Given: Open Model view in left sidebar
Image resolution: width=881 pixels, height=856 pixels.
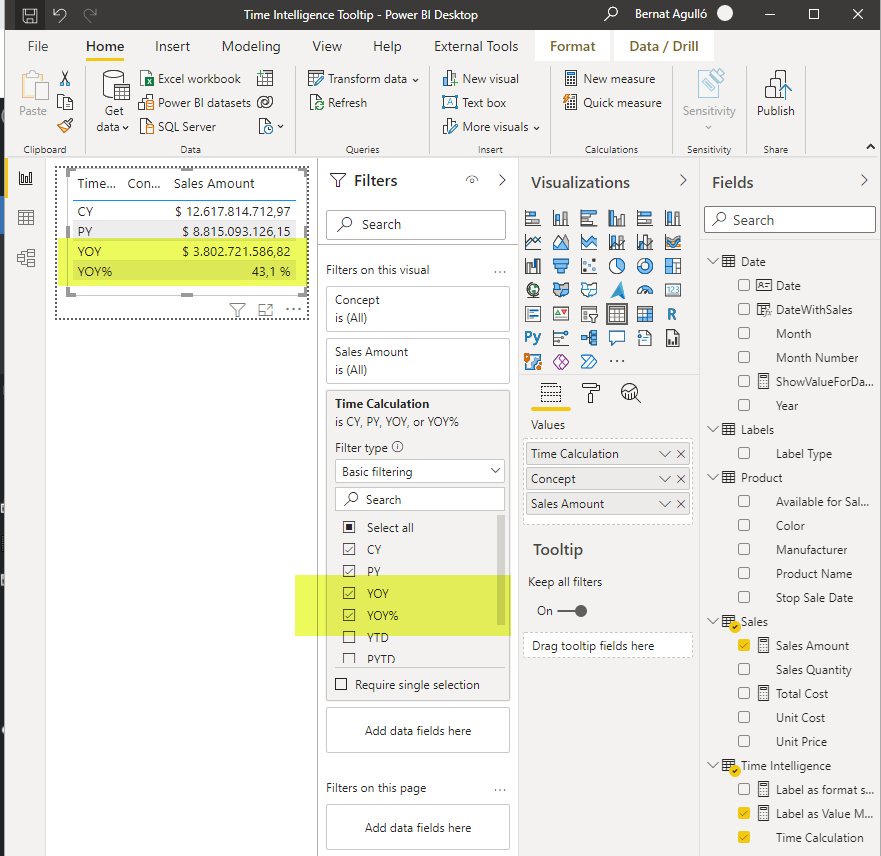Looking at the screenshot, I should (26, 258).
